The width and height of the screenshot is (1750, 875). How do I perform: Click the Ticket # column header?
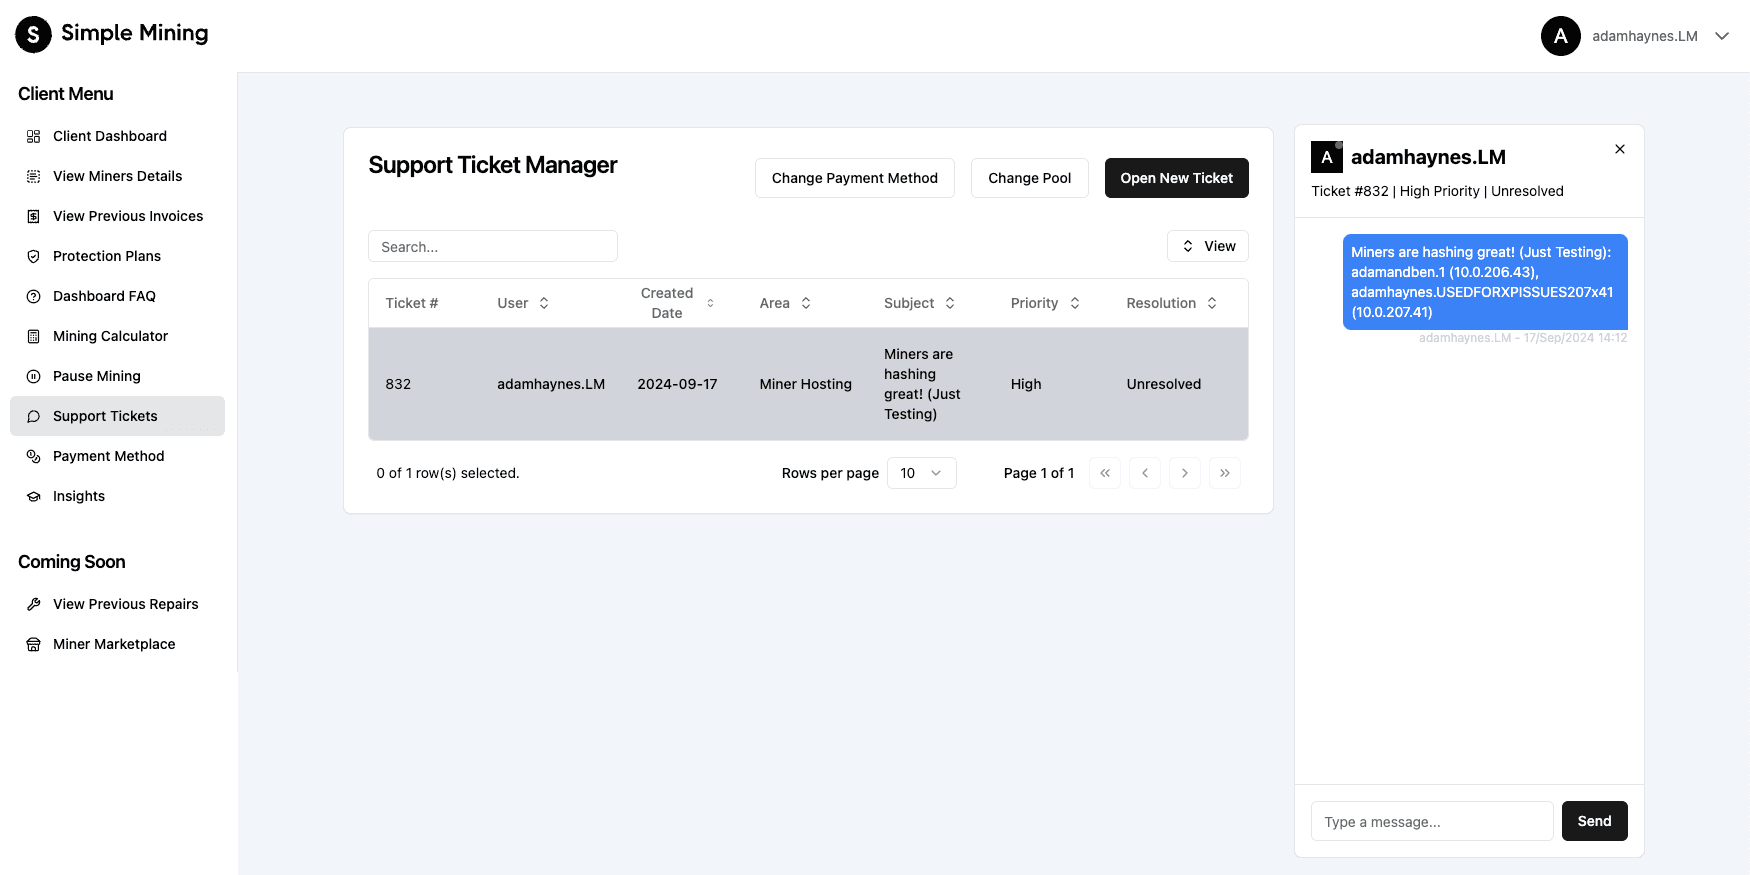[412, 303]
